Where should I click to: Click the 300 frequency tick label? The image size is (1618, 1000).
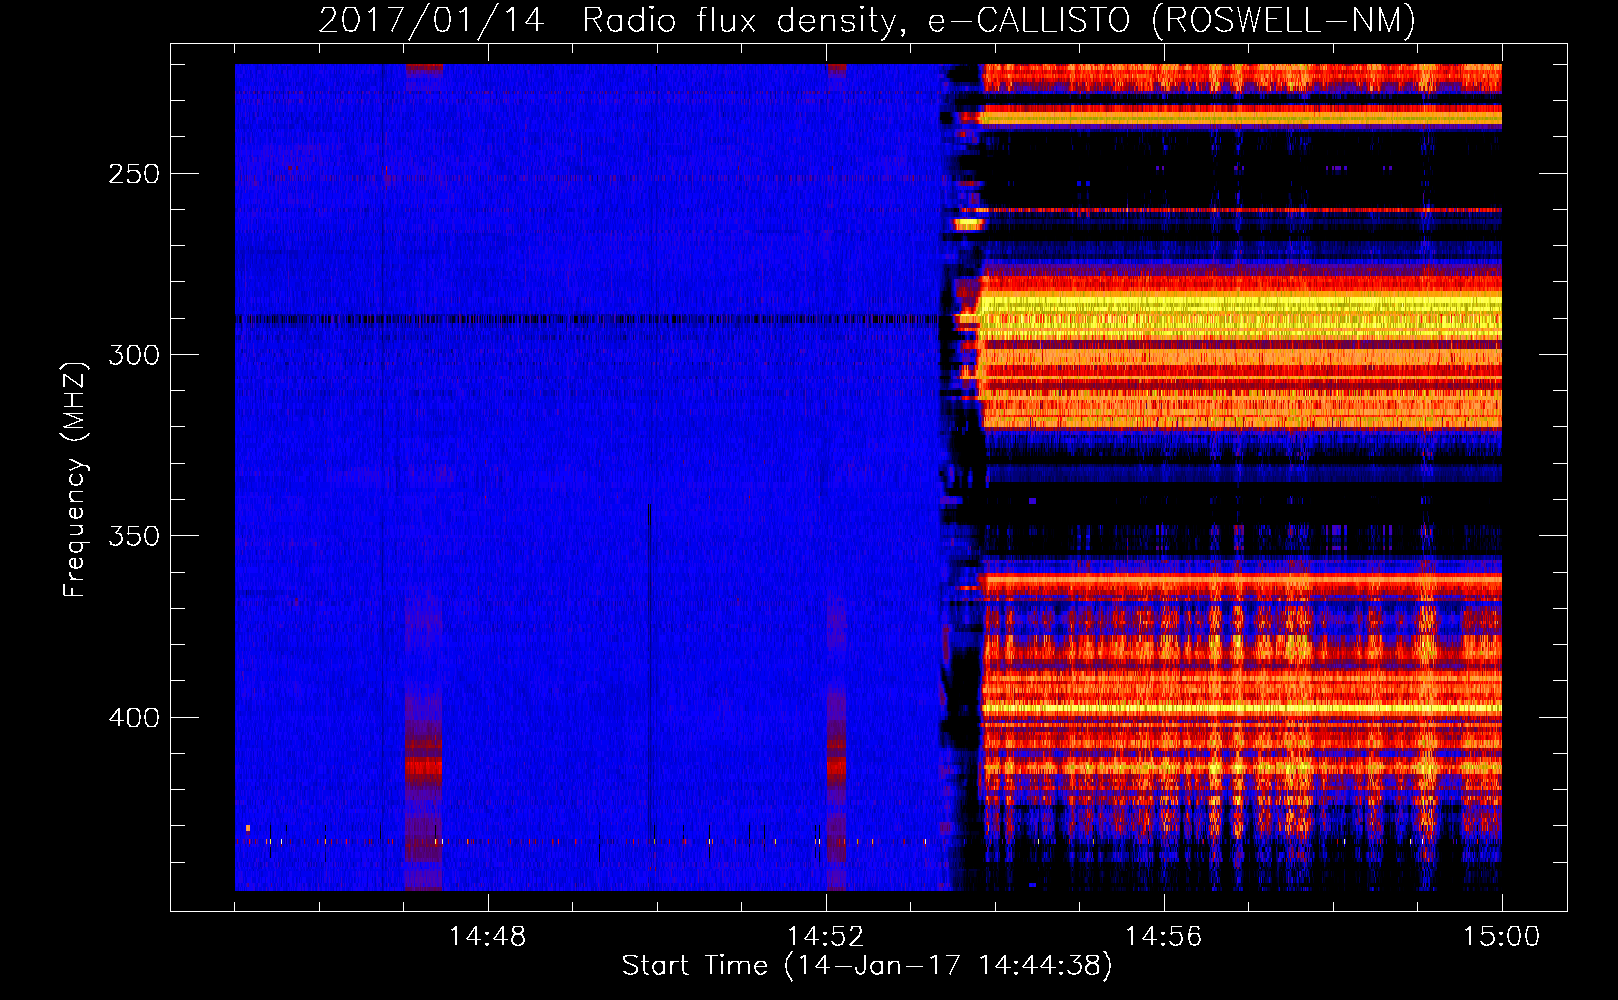pyautogui.click(x=134, y=355)
